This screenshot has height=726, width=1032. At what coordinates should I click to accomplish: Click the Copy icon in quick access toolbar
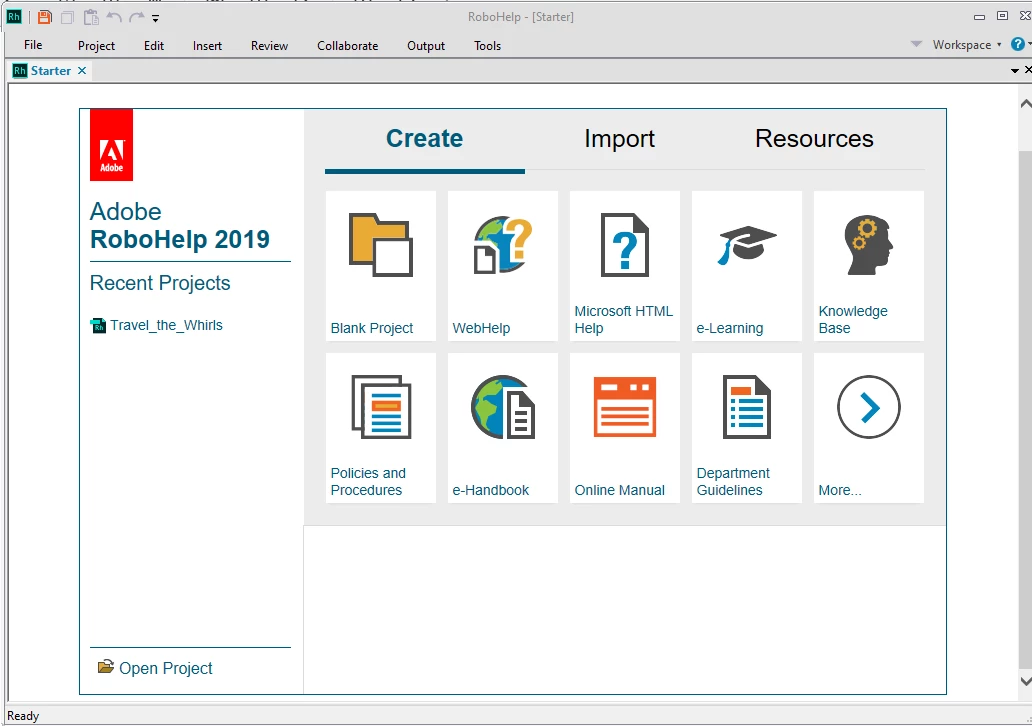click(67, 18)
